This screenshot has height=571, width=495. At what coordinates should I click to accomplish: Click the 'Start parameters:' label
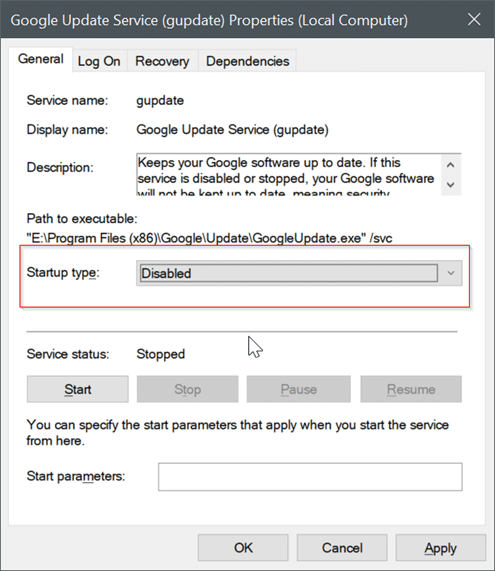tap(76, 476)
